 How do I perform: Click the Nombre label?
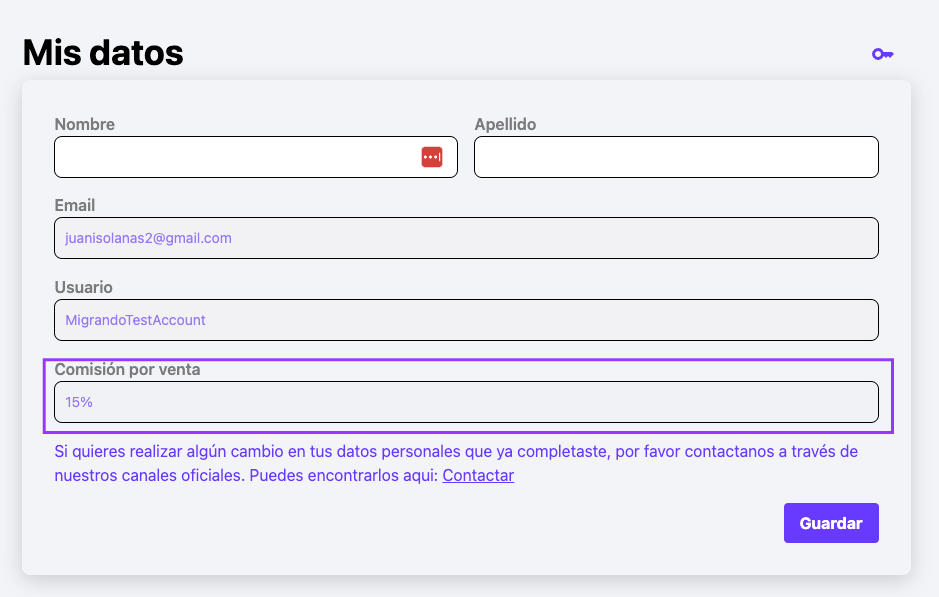tap(84, 125)
